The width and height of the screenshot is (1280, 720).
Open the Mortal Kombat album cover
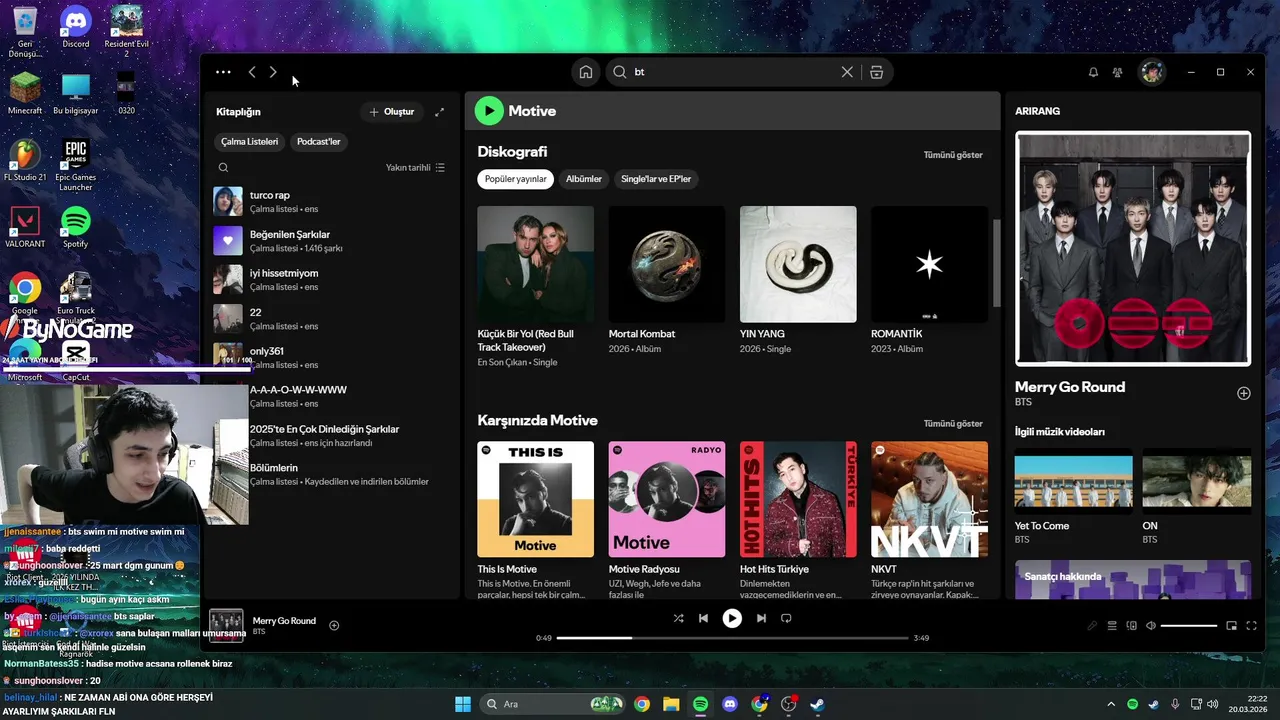coord(666,264)
